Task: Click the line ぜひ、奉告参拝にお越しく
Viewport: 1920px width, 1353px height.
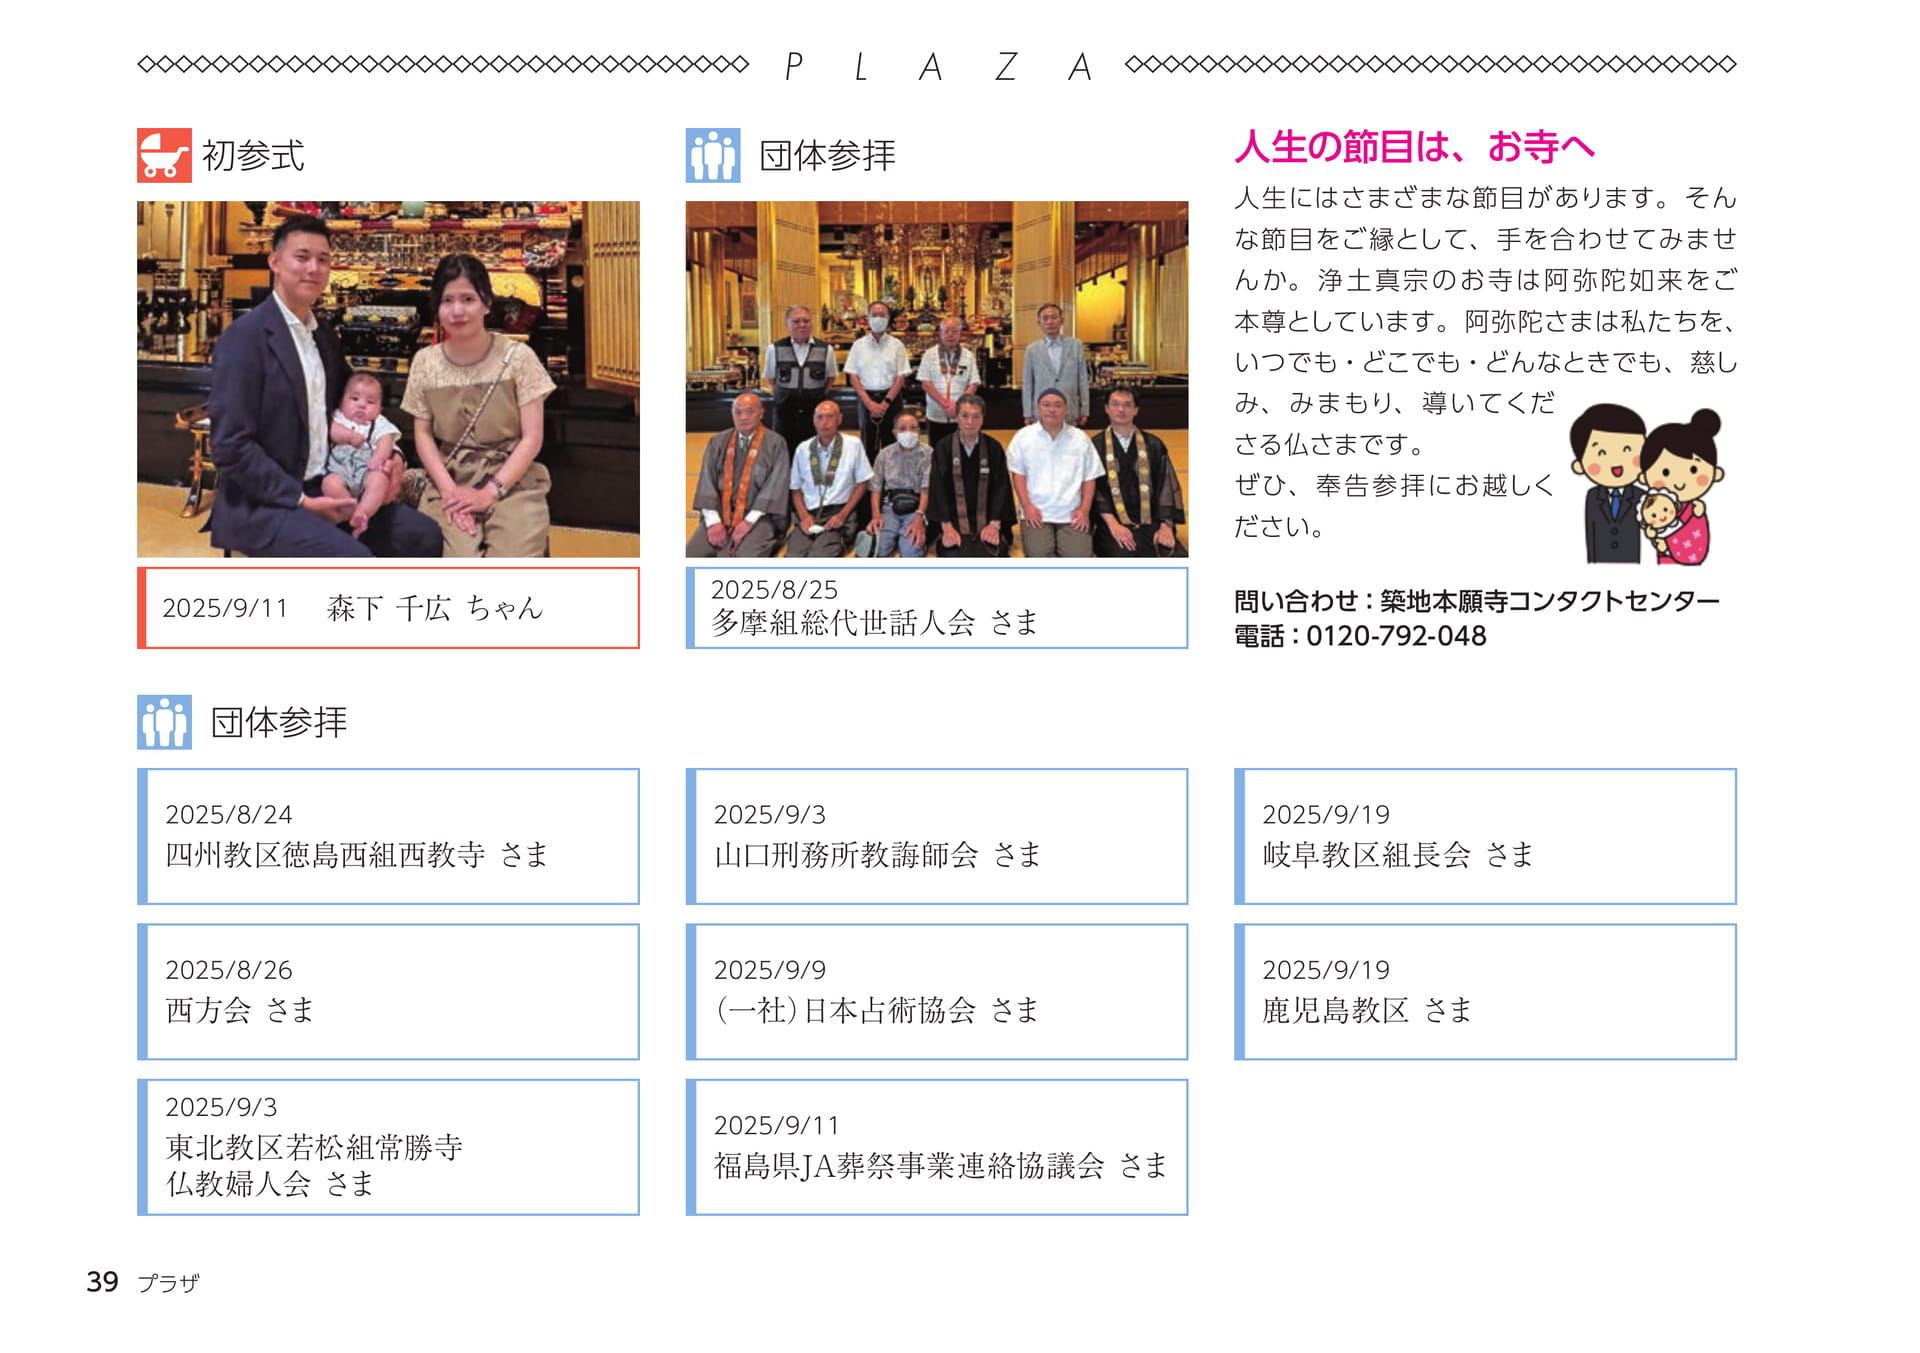Action: pos(1394,486)
